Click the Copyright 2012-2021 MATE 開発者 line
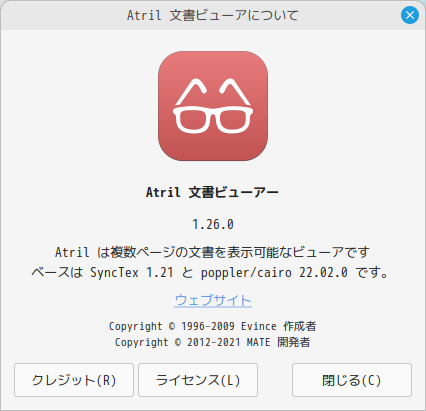Image resolution: width=426 pixels, height=411 pixels. point(213,342)
